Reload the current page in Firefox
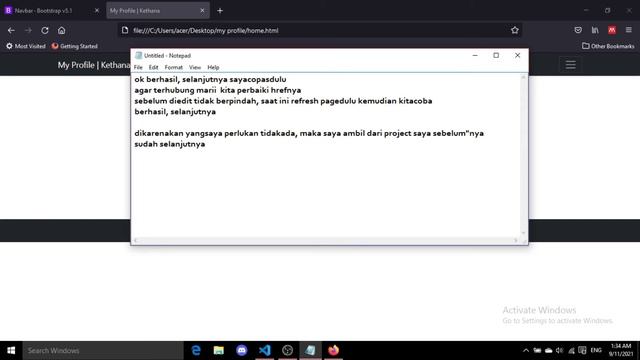 coord(45,30)
